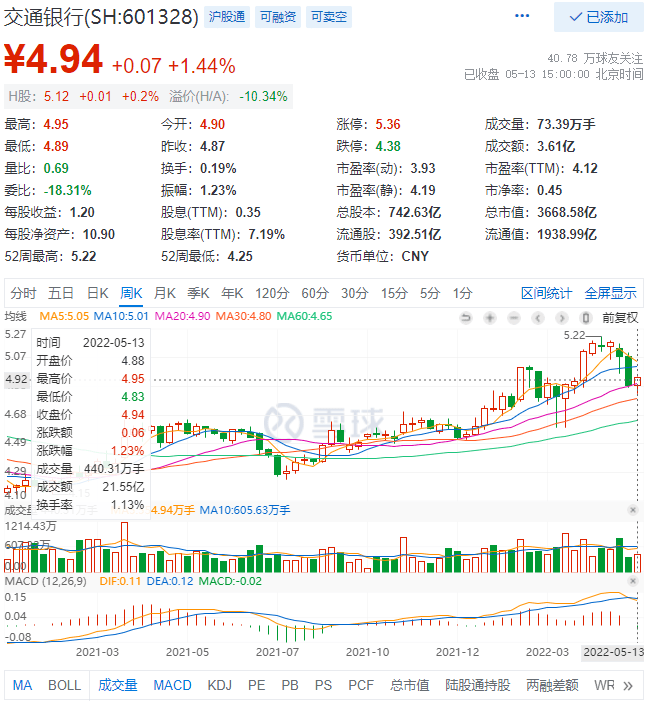Click the 可卖空 tag
This screenshot has height=708, width=648.
(x=329, y=17)
